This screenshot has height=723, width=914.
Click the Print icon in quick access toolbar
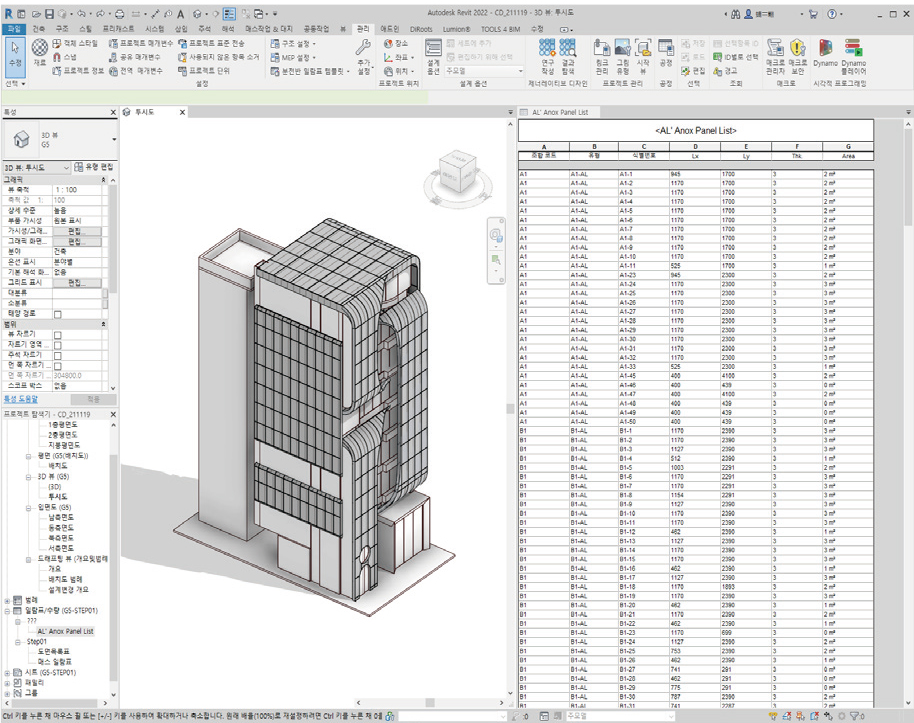(119, 14)
